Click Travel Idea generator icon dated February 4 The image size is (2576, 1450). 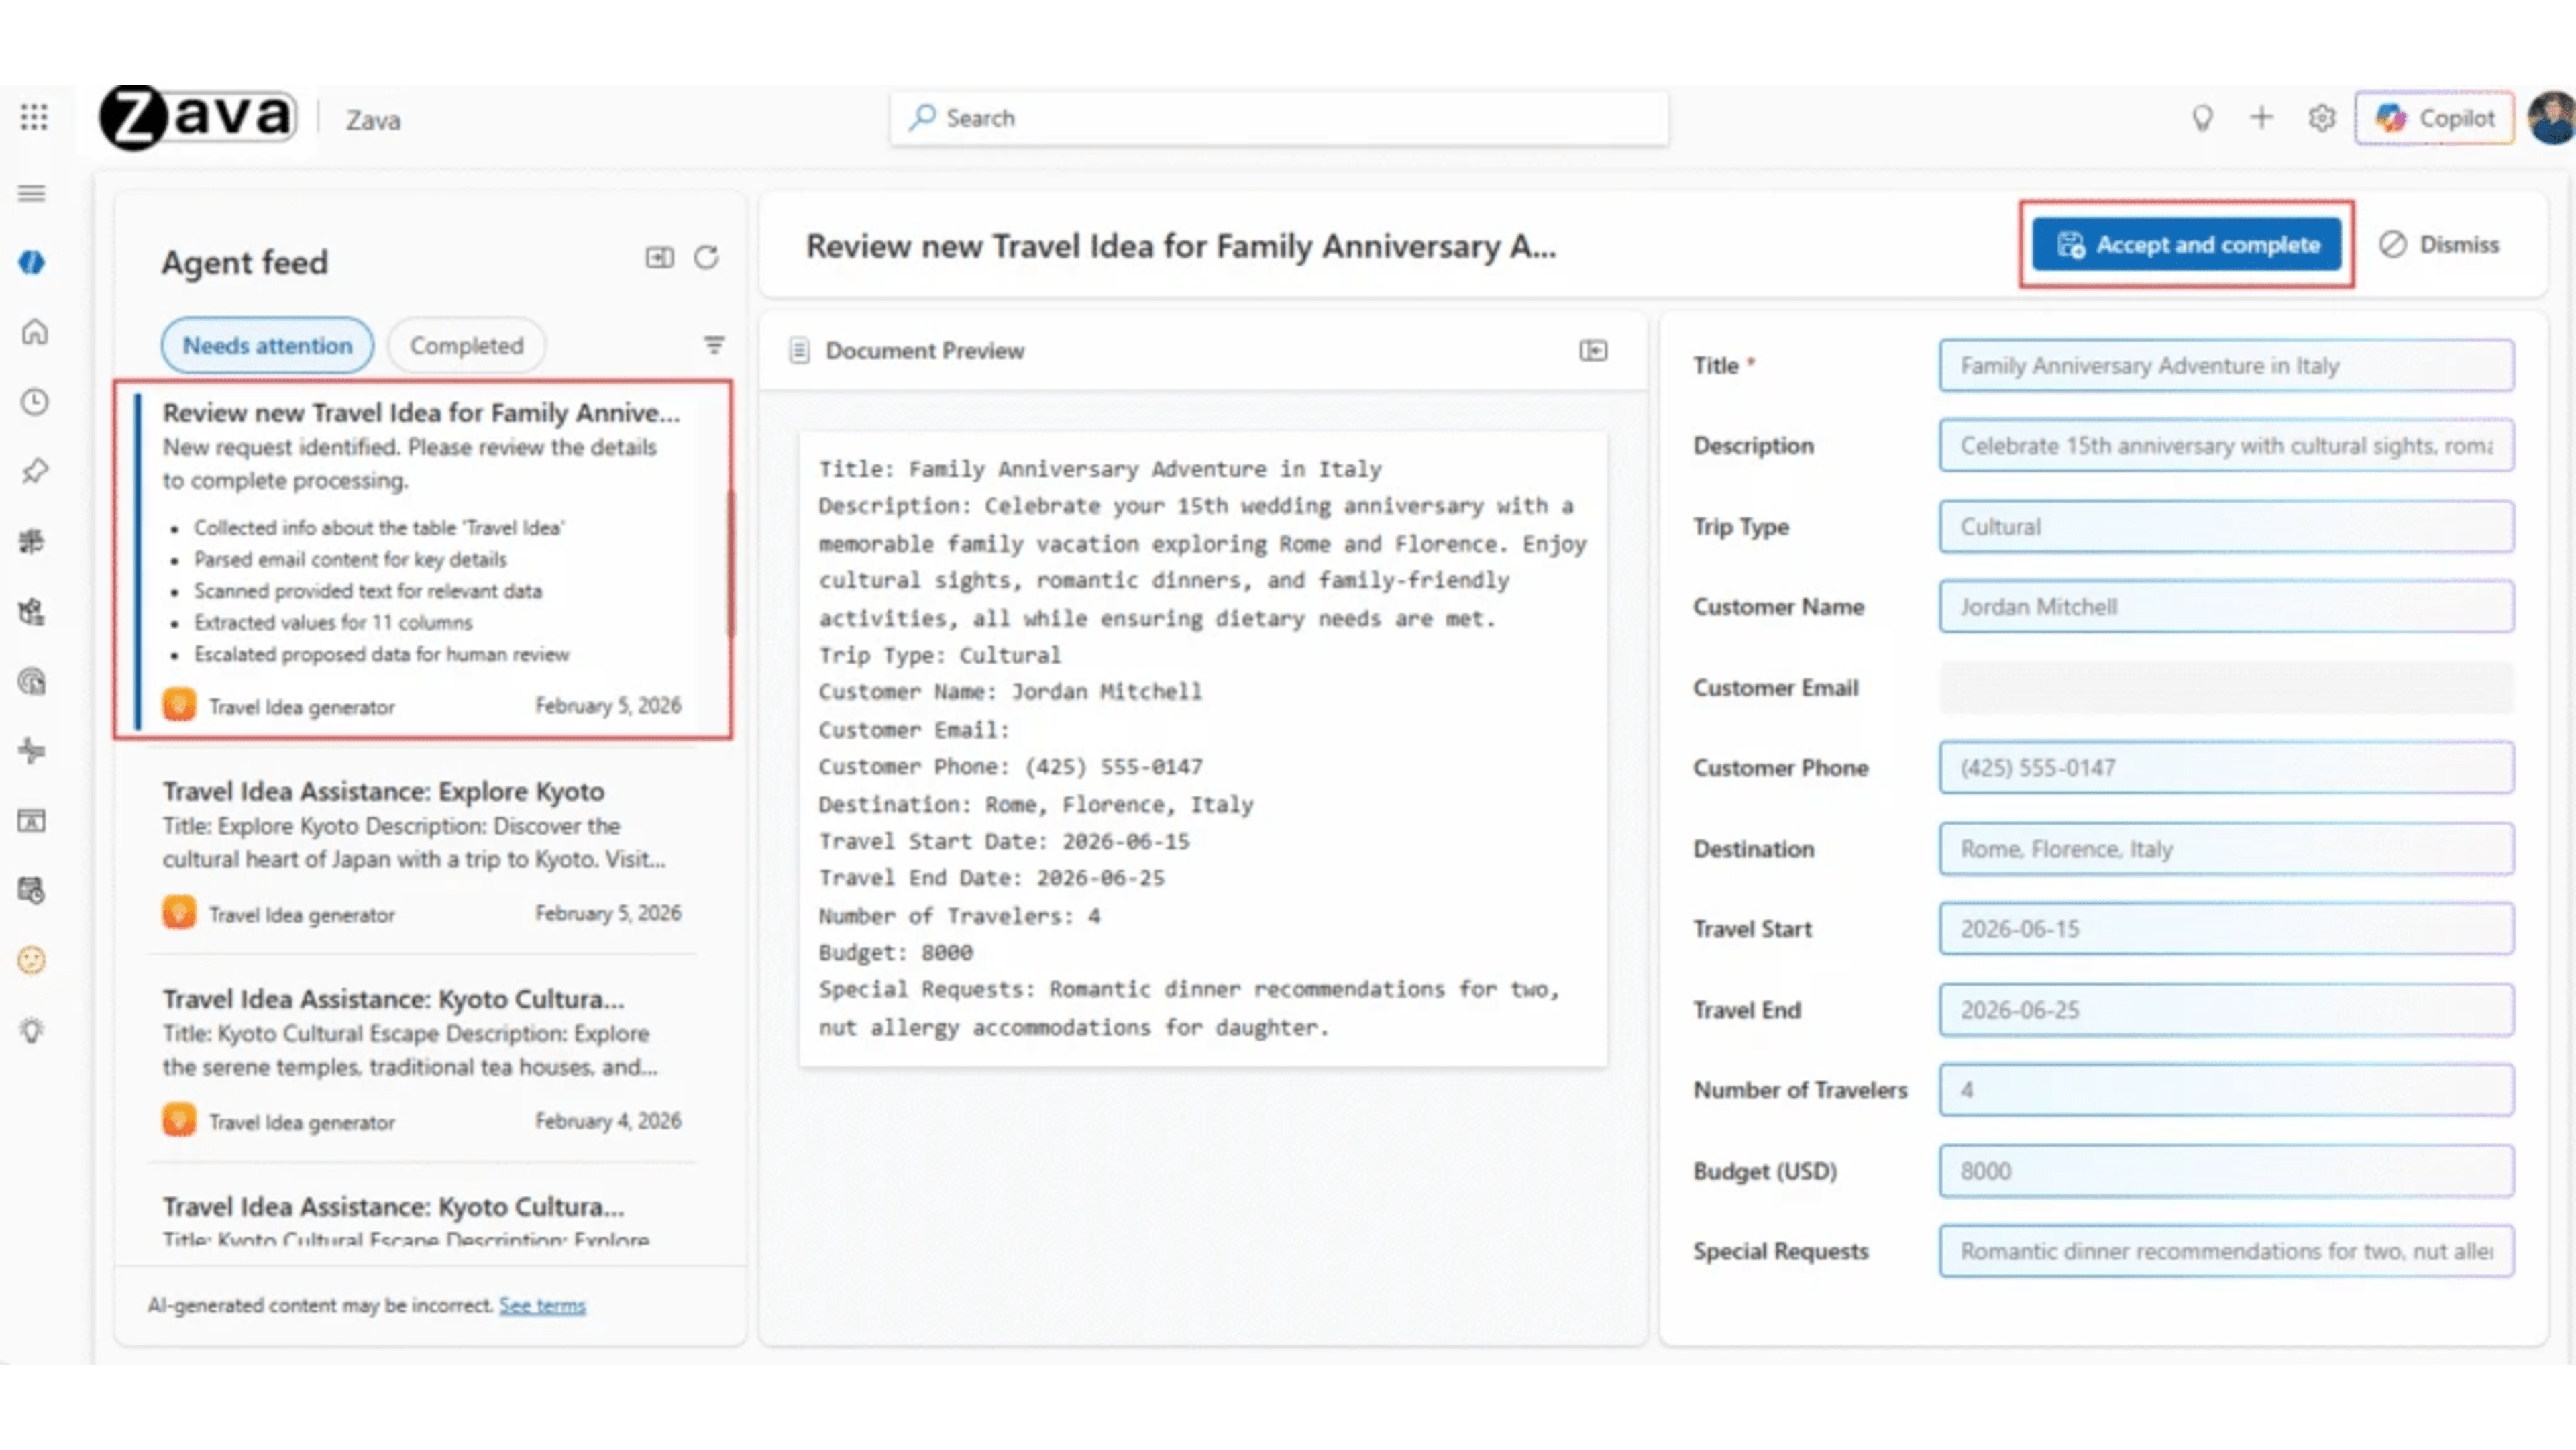click(179, 1120)
